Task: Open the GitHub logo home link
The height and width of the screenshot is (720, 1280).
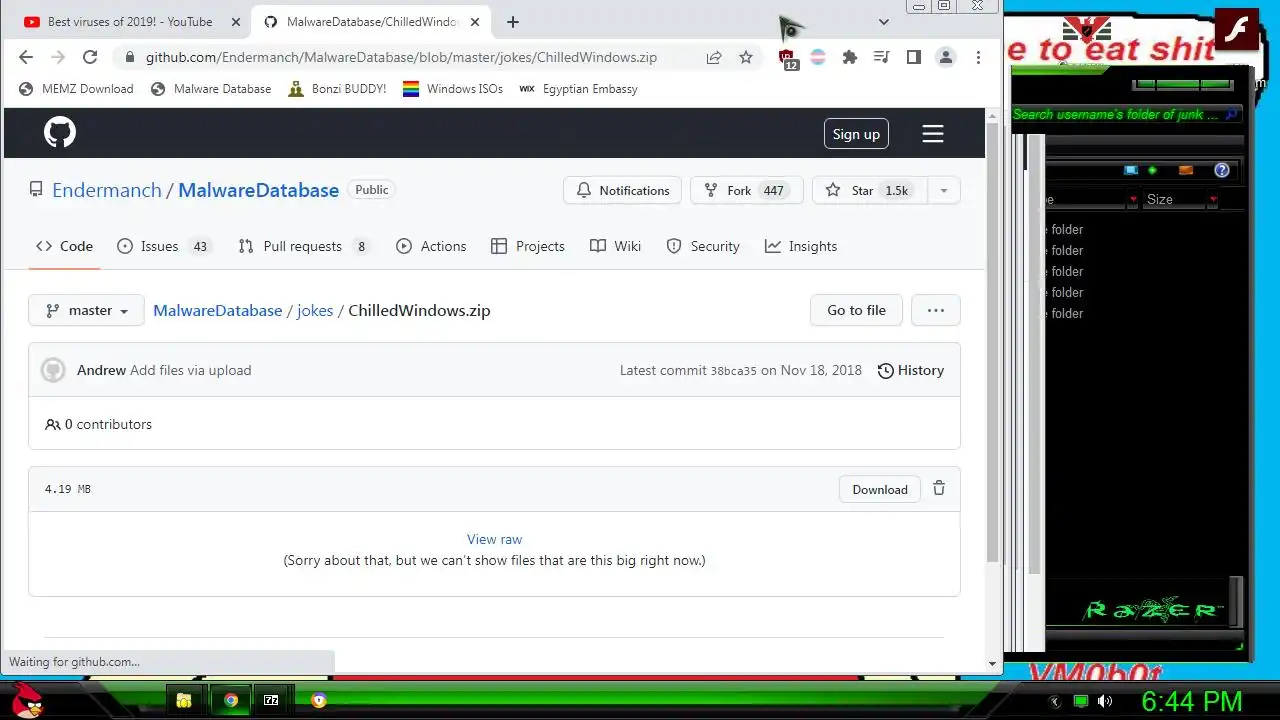Action: pos(60,133)
